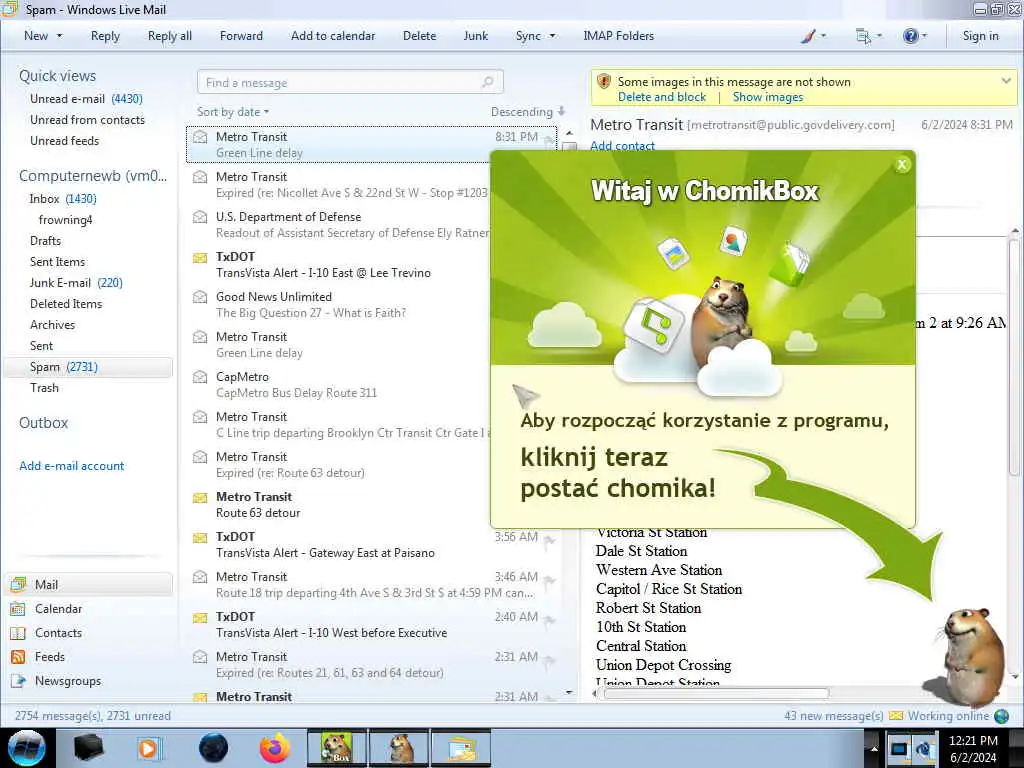The image size is (1024, 768).
Task: Collapse the images-not-shown info bar chevron
Action: click(1006, 81)
